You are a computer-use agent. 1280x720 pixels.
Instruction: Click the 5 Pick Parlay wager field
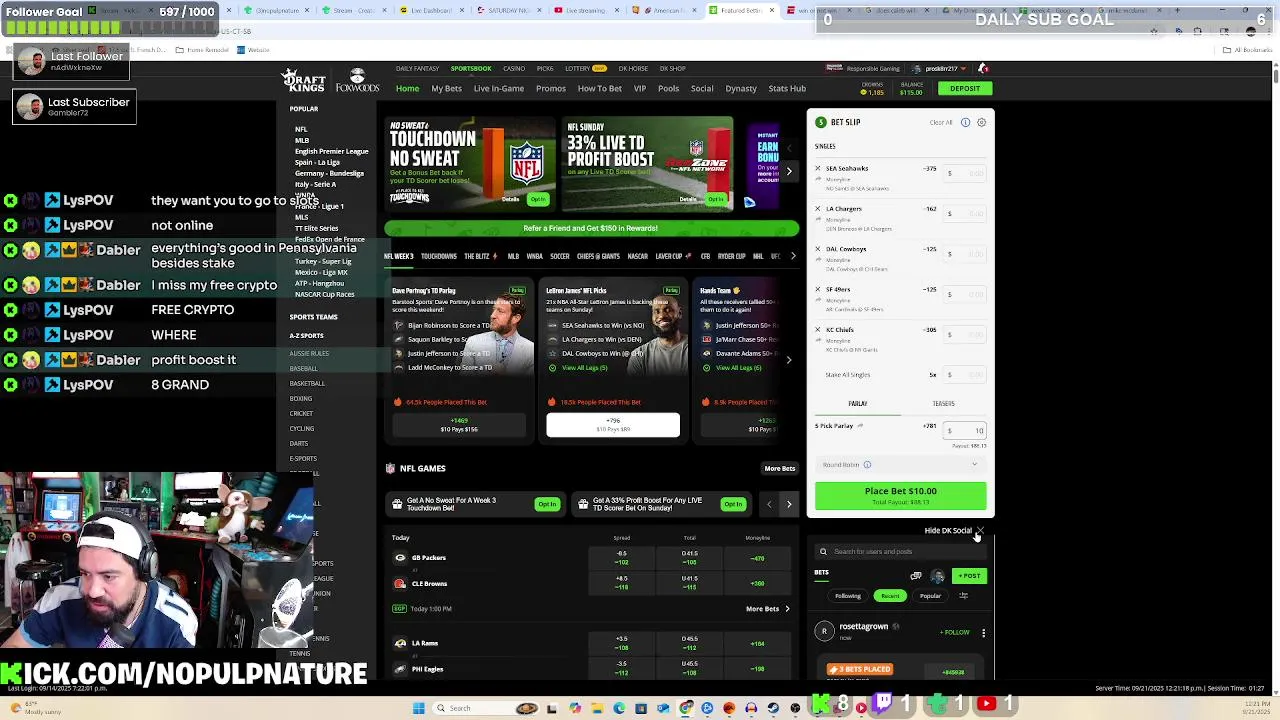[964, 430]
